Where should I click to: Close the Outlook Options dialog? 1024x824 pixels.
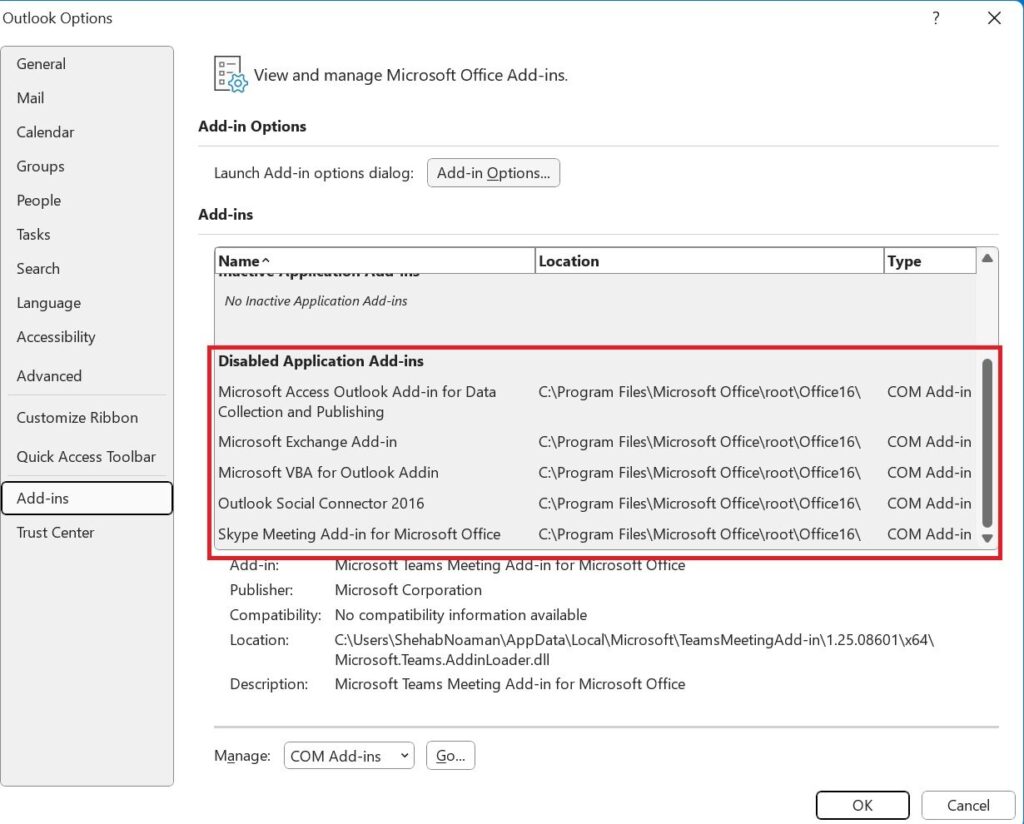[x=994, y=18]
